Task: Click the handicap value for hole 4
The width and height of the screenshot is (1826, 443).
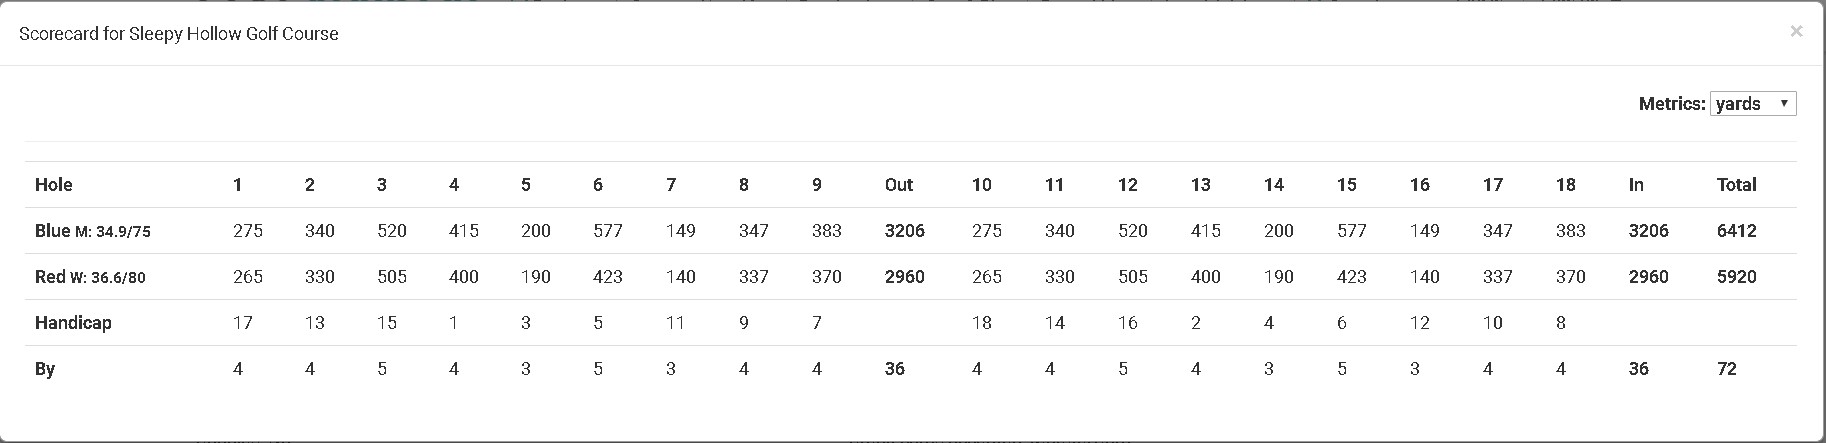Action: [x=454, y=323]
